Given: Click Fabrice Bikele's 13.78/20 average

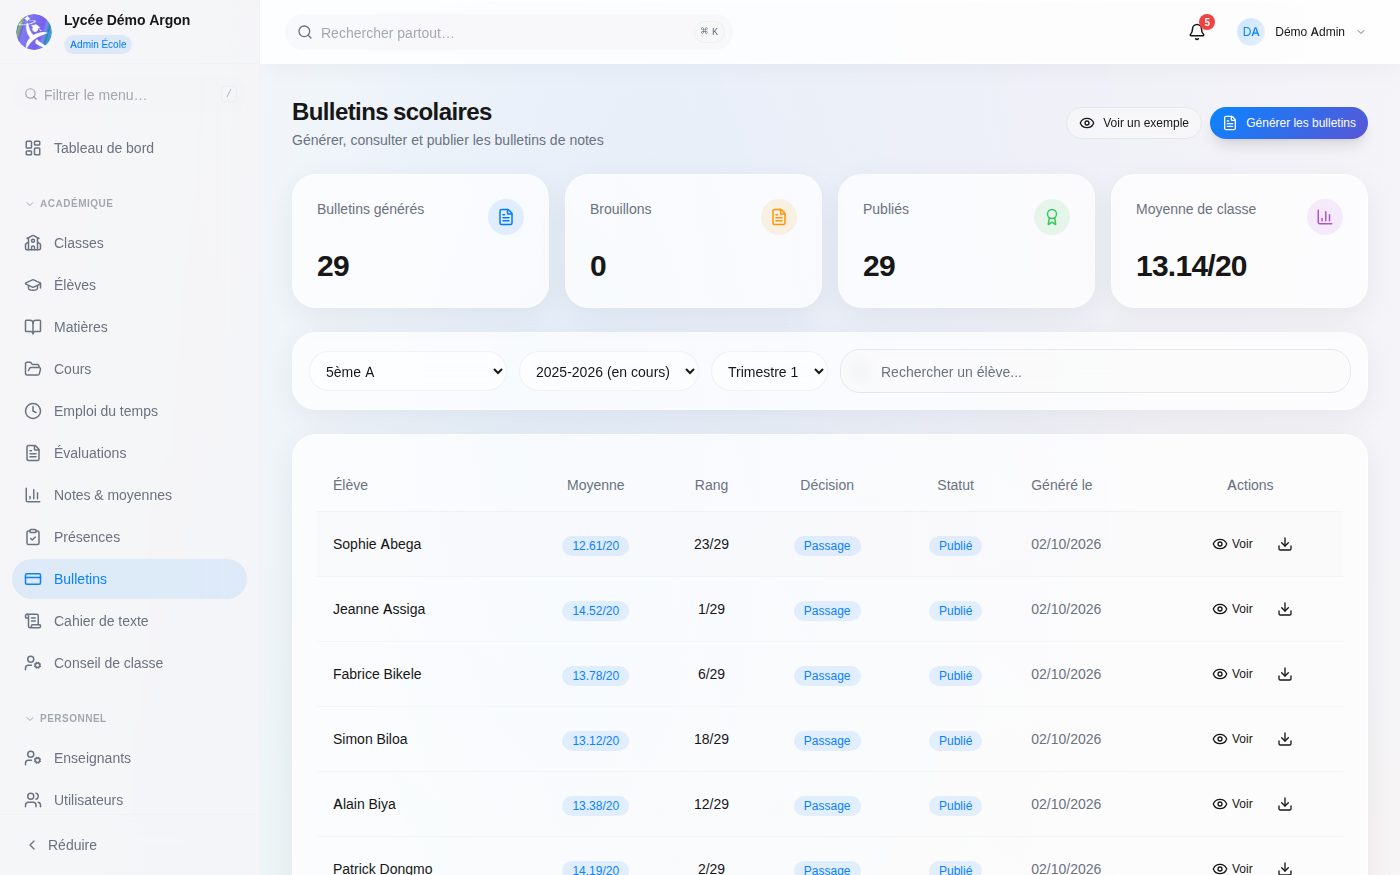Looking at the screenshot, I should click(596, 676).
